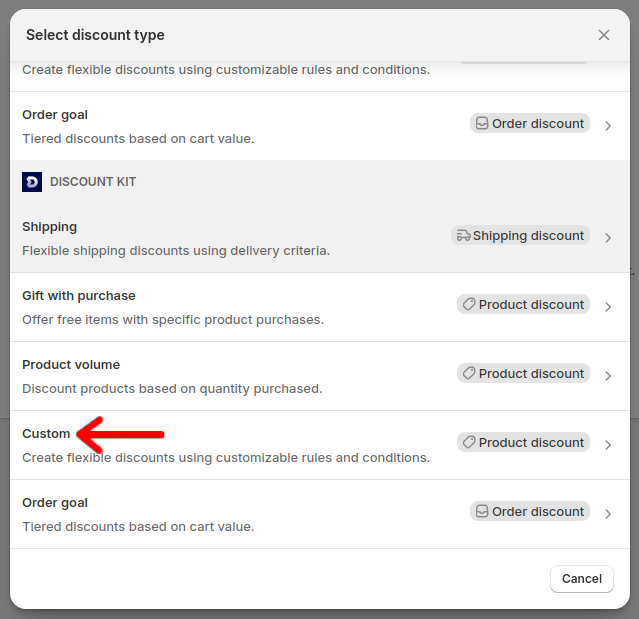Select the Shipping discount type title
The height and width of the screenshot is (619, 639).
(49, 227)
